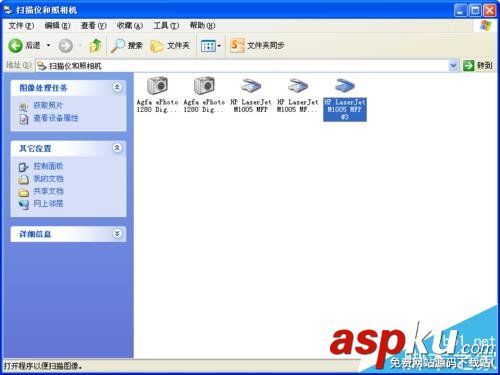Screen dimensions: 500x375
Task: Click the Folder Sync (文件夹同步) icon
Action: pos(237,46)
